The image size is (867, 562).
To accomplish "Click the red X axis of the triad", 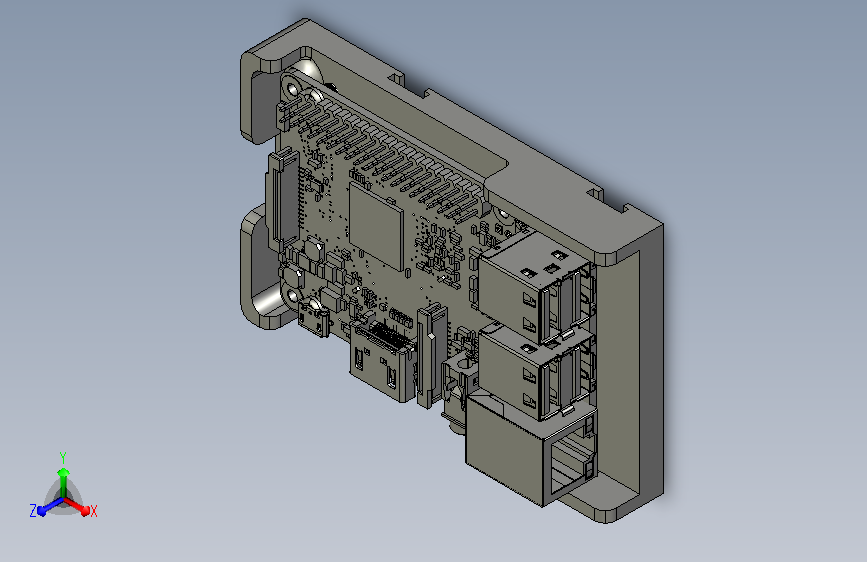I will pyautogui.click(x=77, y=506).
